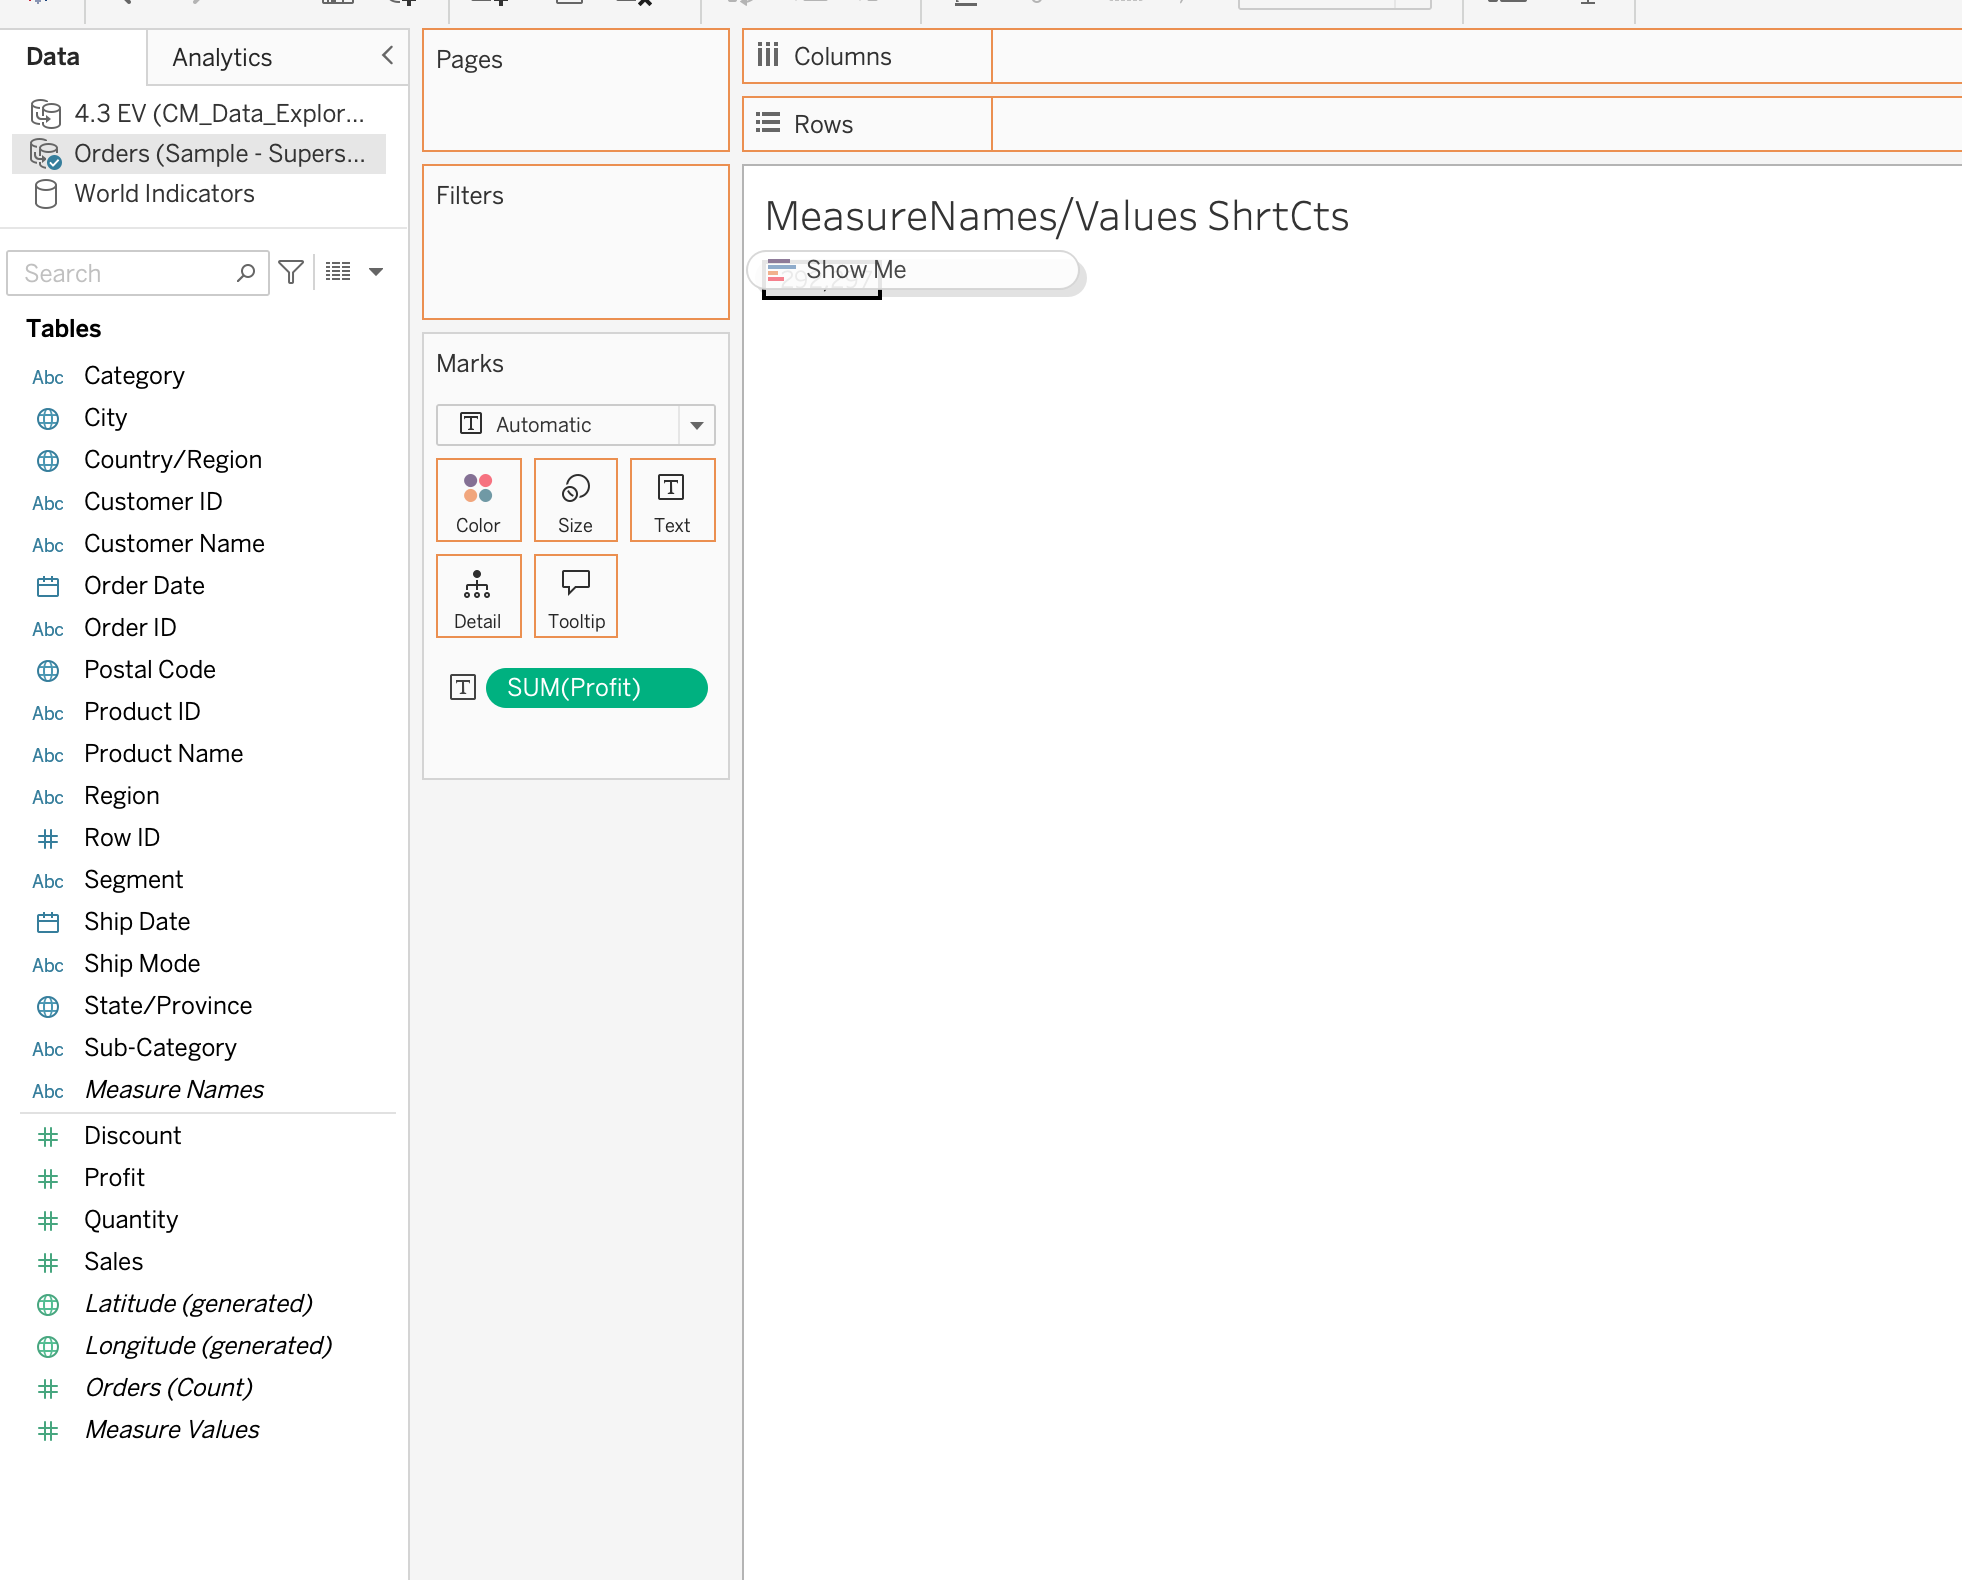Click the Measure Values field
This screenshot has width=1962, height=1580.
pyautogui.click(x=172, y=1430)
